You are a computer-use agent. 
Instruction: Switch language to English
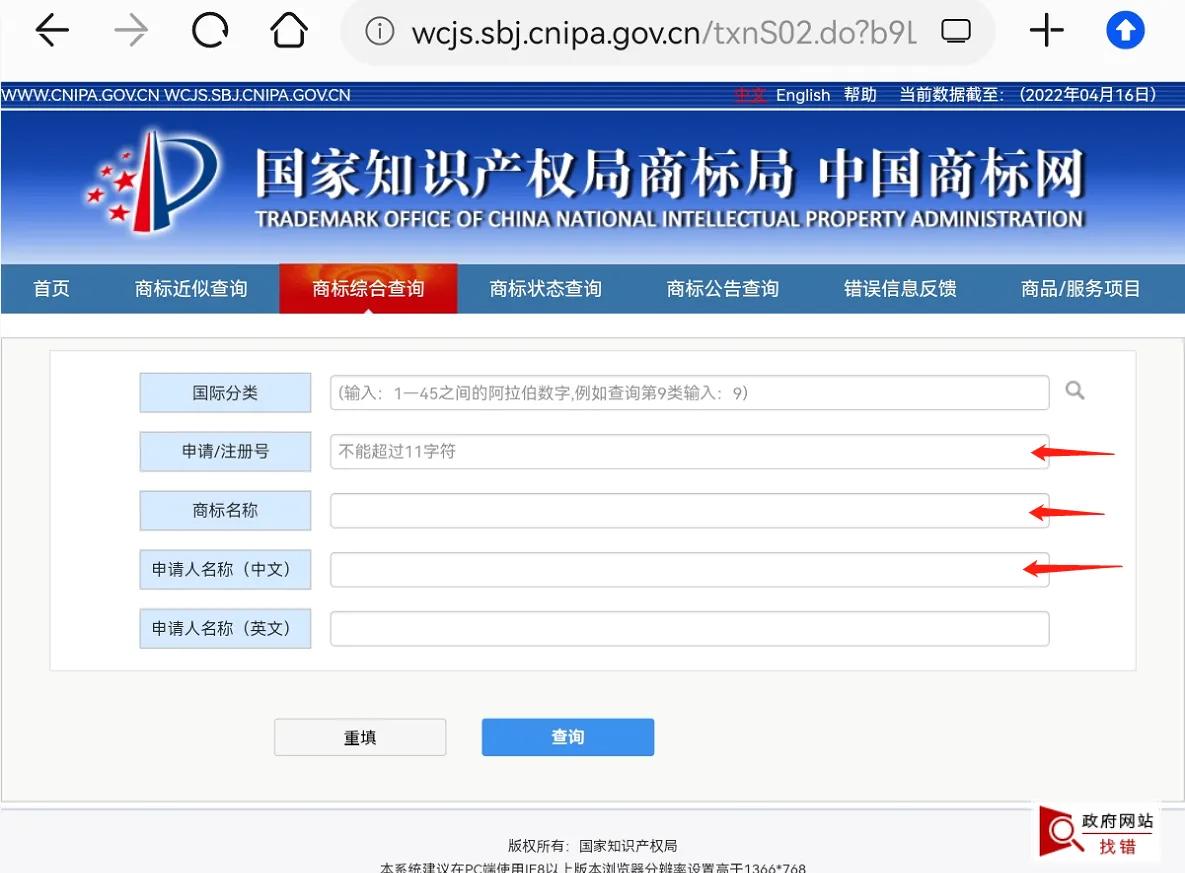[803, 95]
